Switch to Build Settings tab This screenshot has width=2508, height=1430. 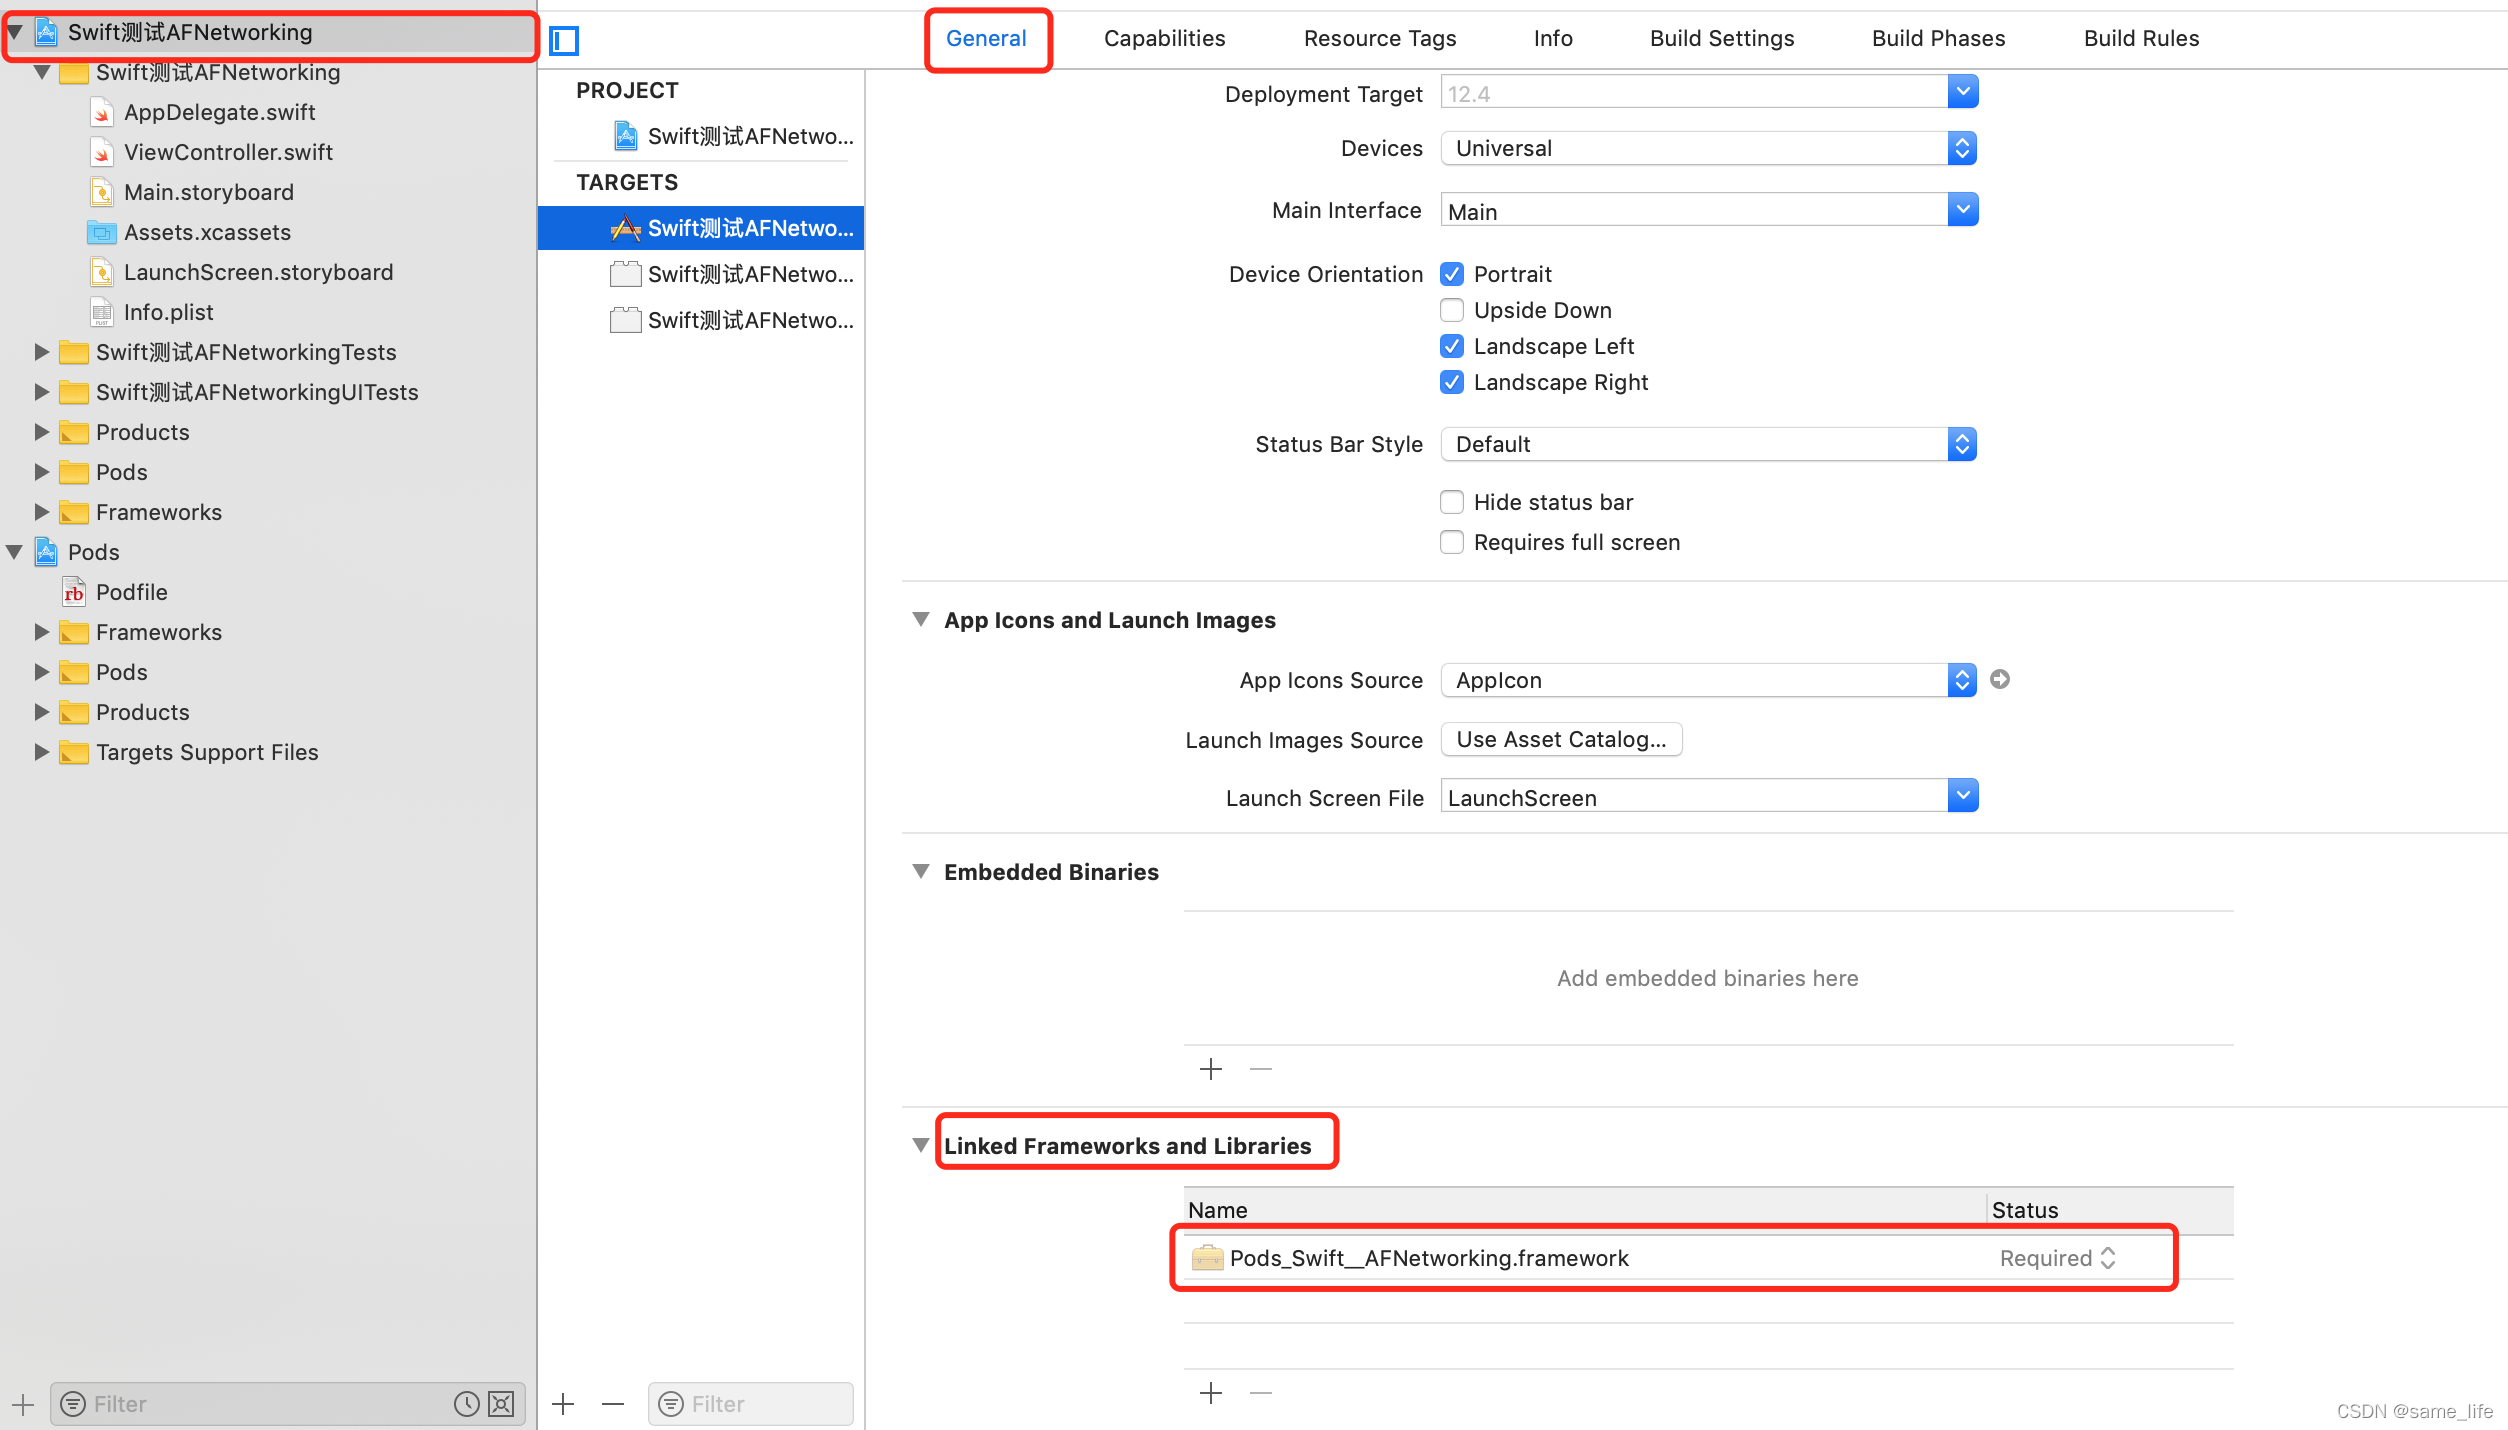click(1721, 38)
